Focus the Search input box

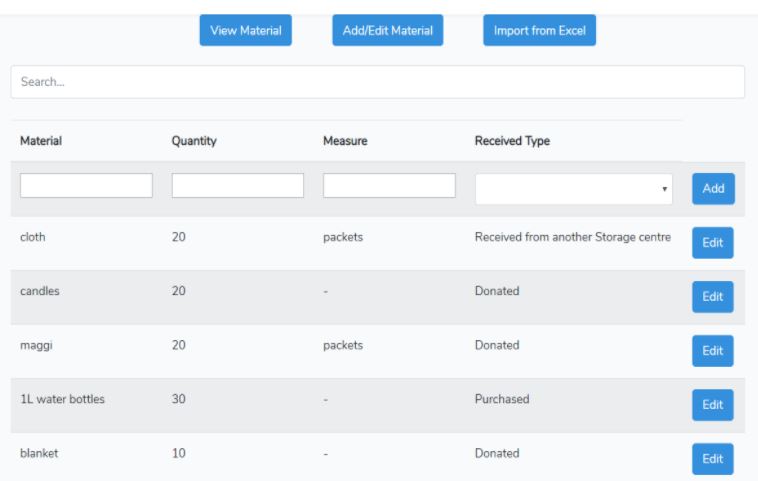click(377, 82)
